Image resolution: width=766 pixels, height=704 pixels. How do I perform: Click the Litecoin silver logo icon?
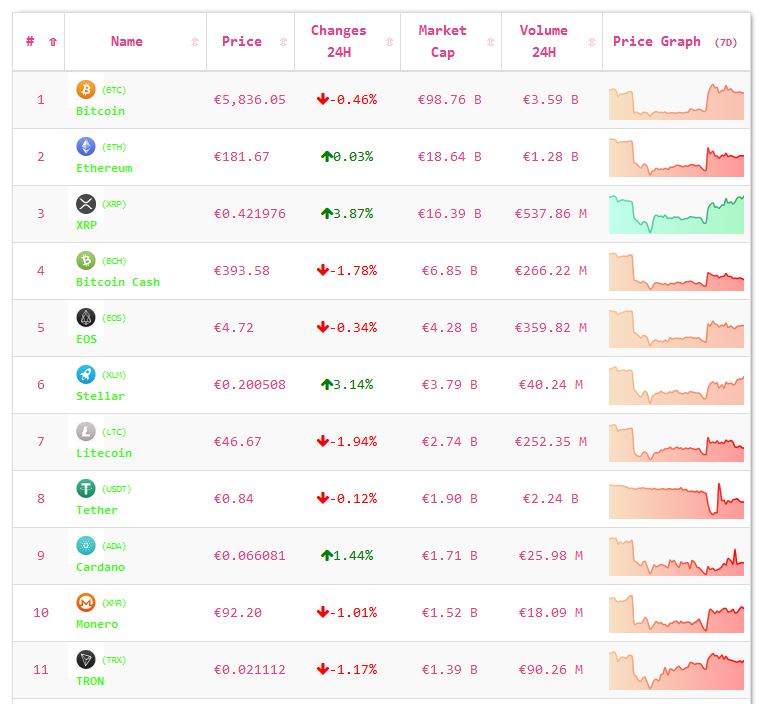tap(86, 431)
